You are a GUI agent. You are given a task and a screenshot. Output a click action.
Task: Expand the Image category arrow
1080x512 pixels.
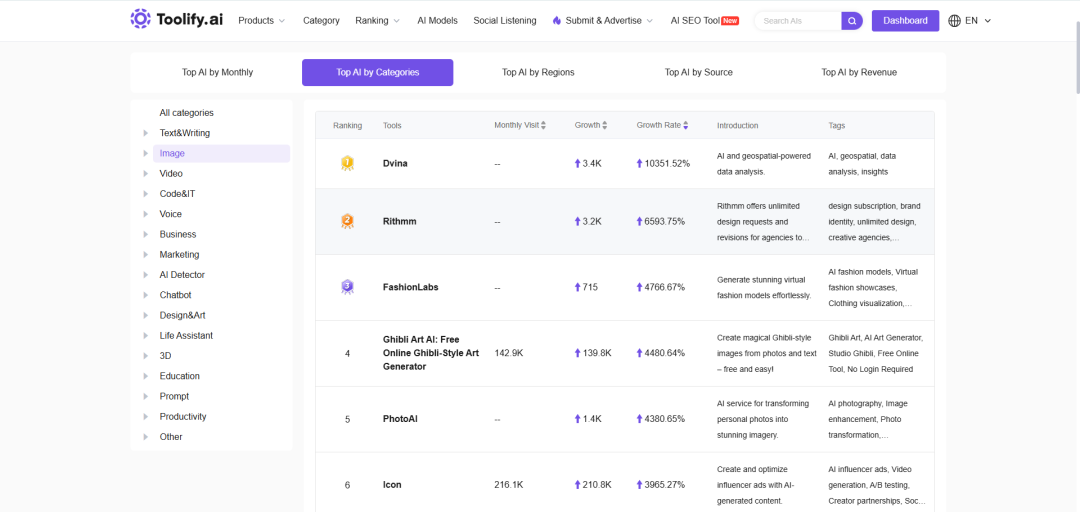145,153
